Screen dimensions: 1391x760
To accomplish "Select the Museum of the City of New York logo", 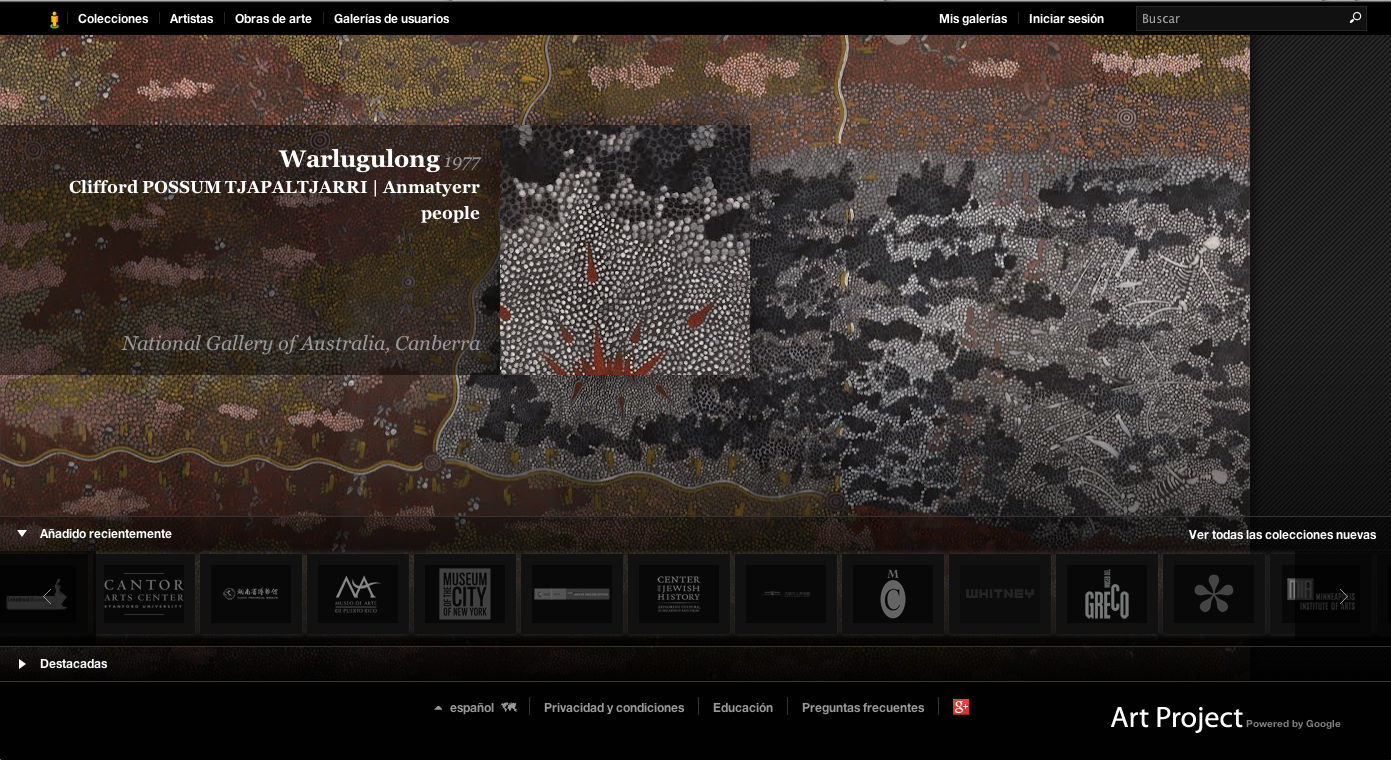I will [465, 594].
